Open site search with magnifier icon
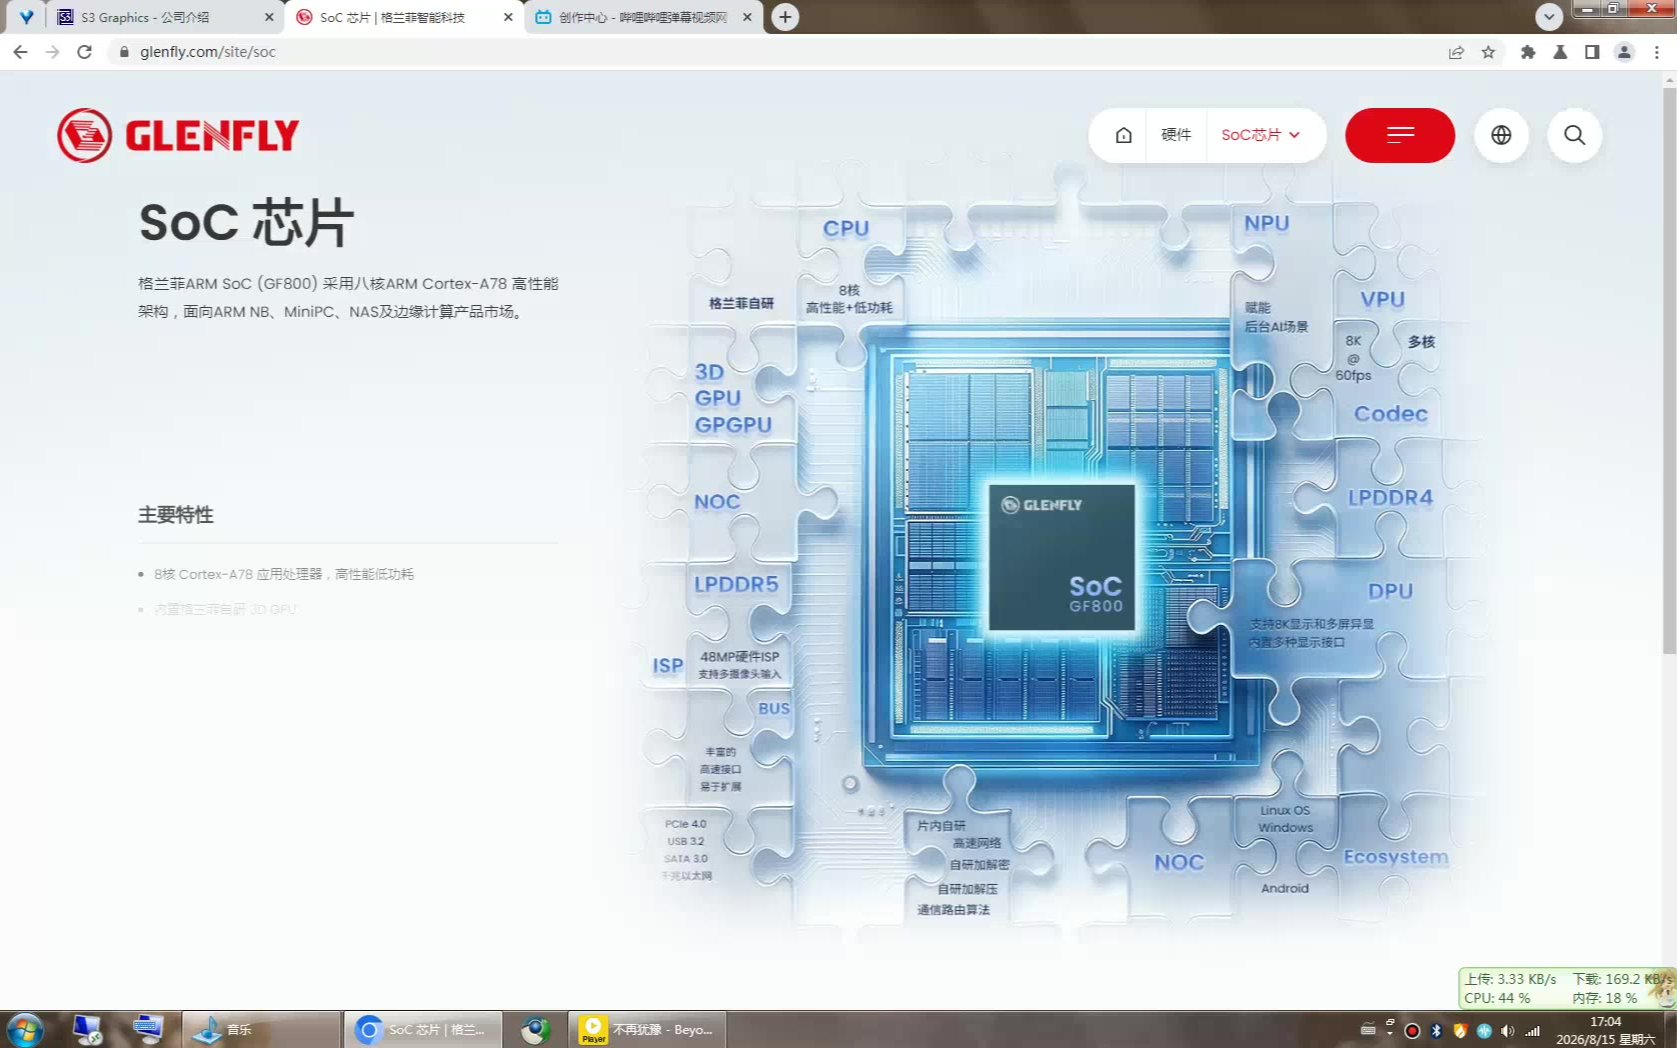The width and height of the screenshot is (1677, 1048). (1575, 135)
